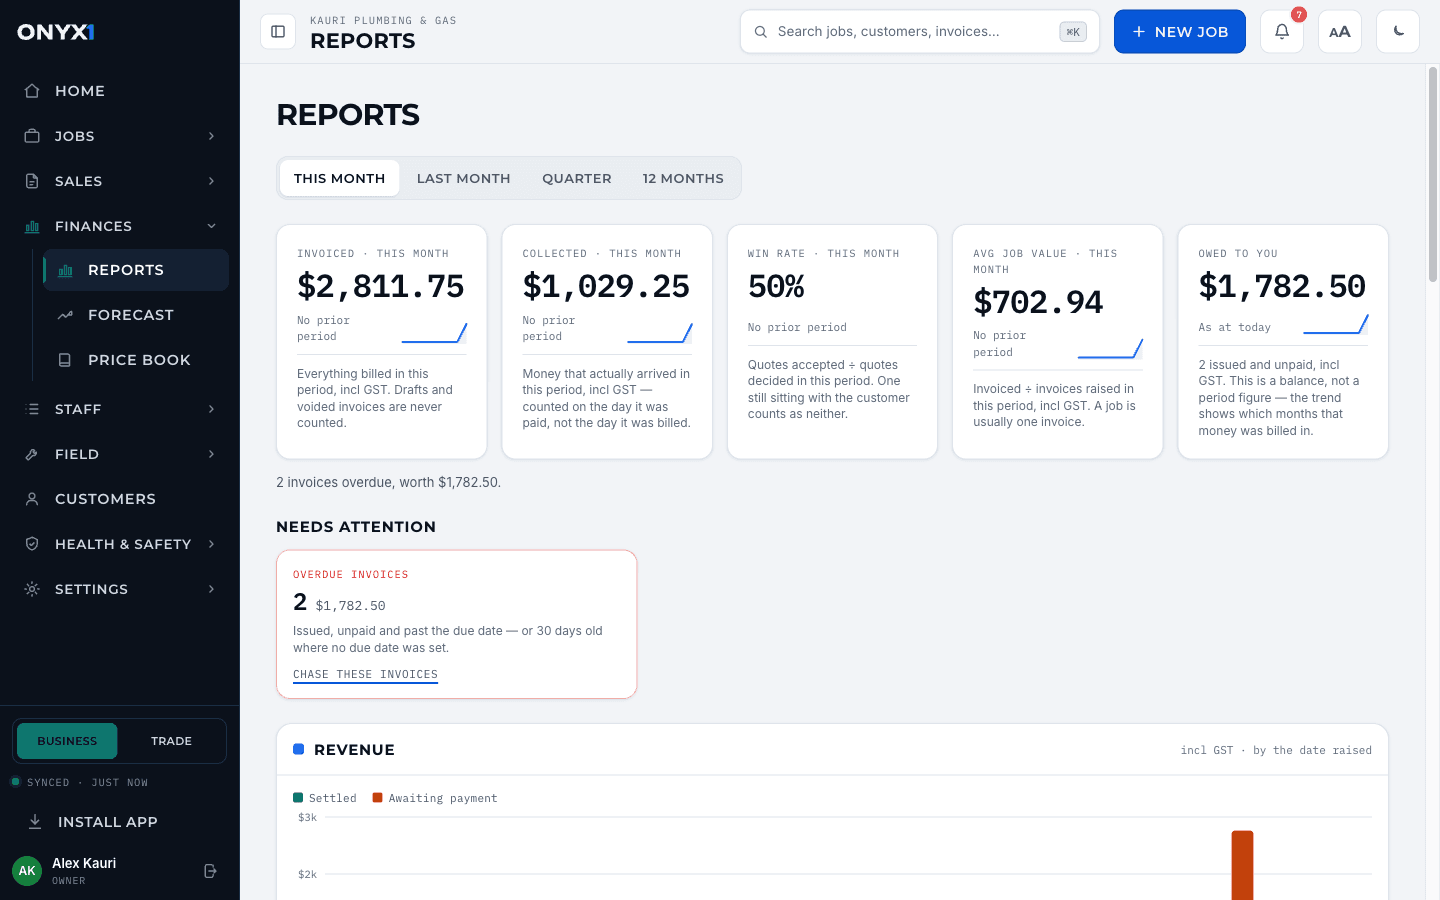Viewport: 1440px width, 900px height.
Task: Click the Owed To You $1,782.50 value
Action: [x=1282, y=287]
